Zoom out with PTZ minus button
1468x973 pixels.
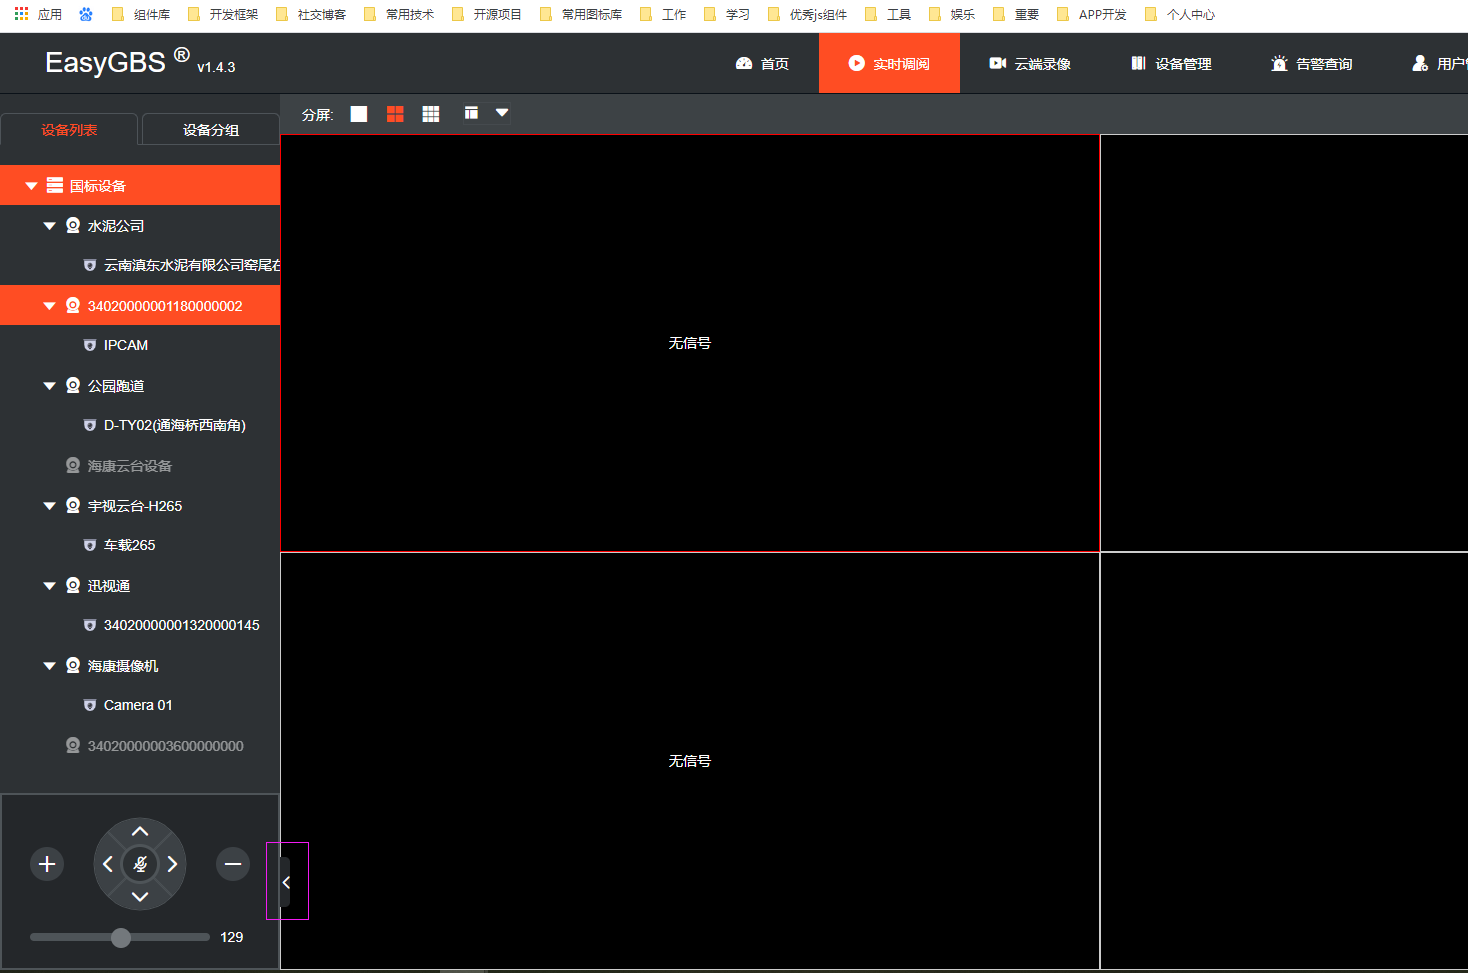(233, 864)
